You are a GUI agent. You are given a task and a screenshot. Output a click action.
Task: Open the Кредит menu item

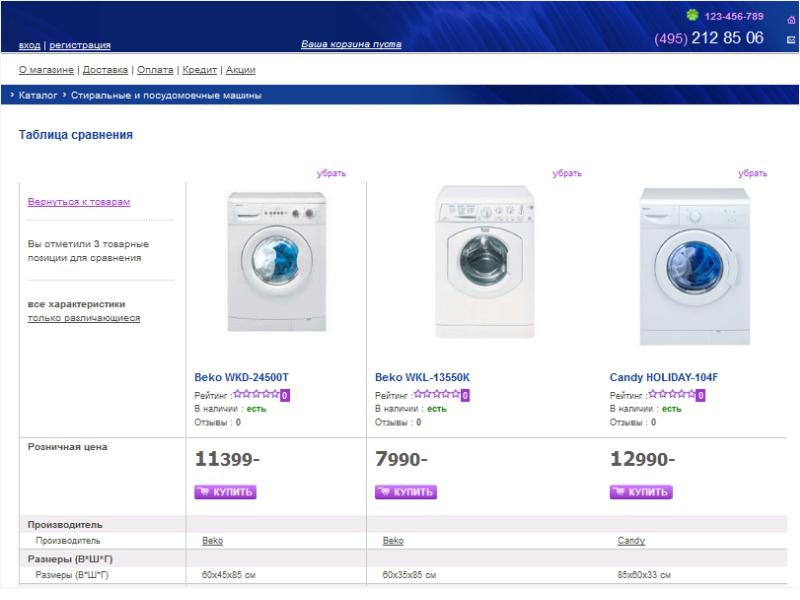199,70
